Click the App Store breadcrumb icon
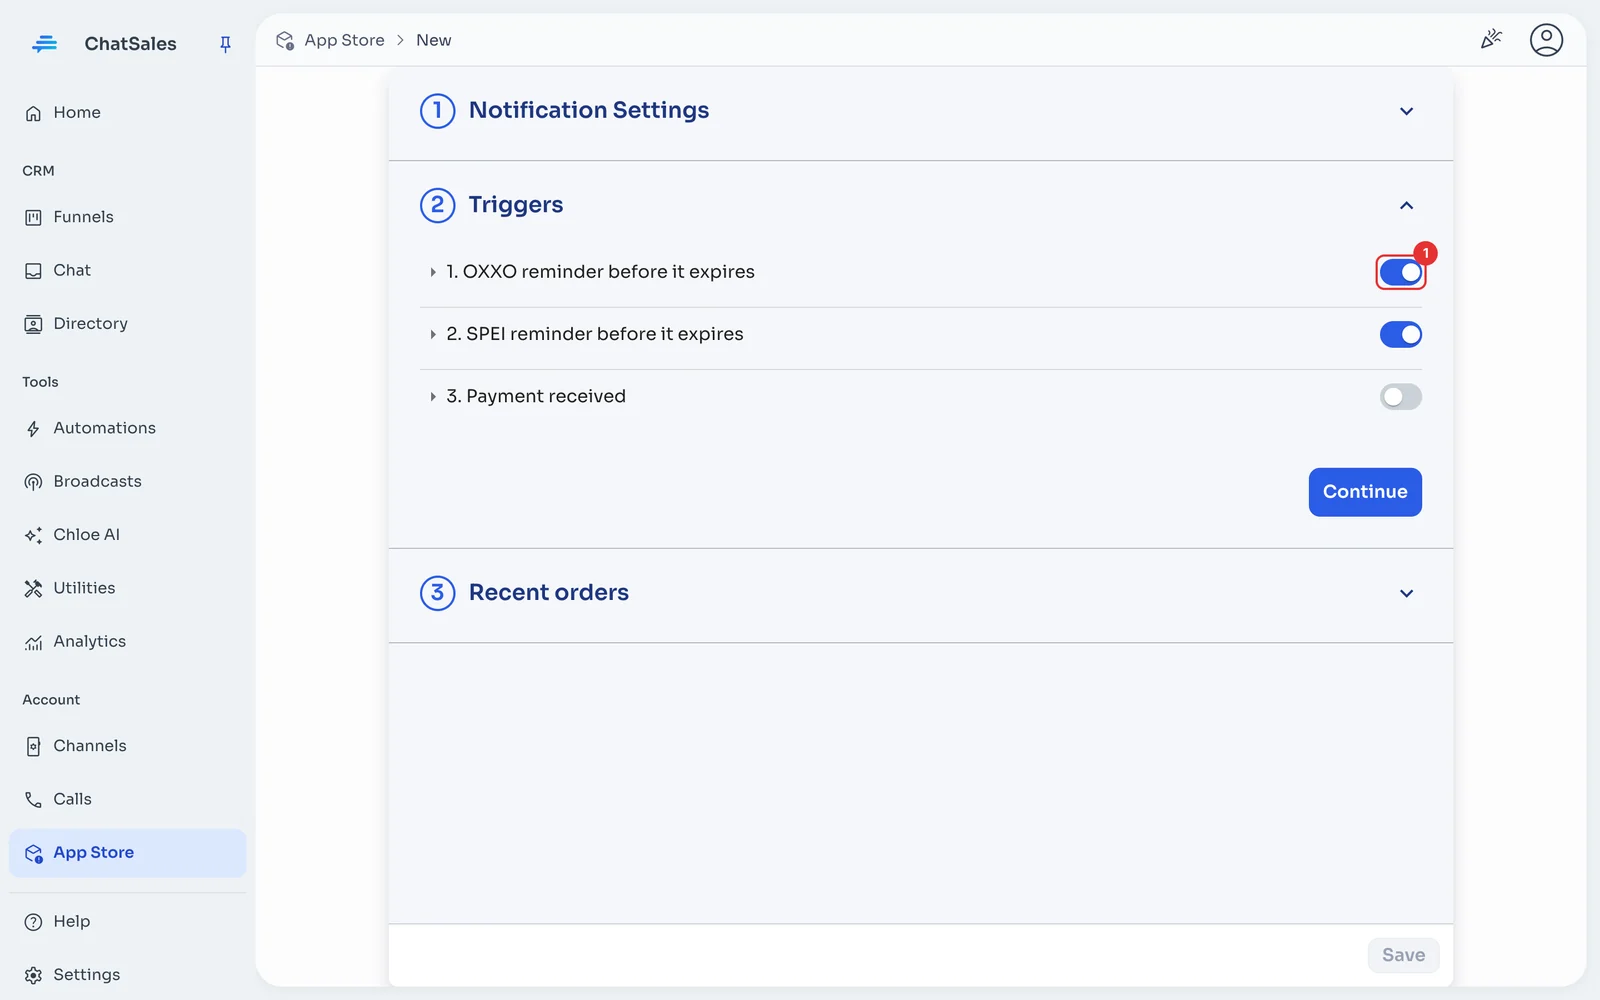Image resolution: width=1600 pixels, height=1000 pixels. pyautogui.click(x=285, y=40)
